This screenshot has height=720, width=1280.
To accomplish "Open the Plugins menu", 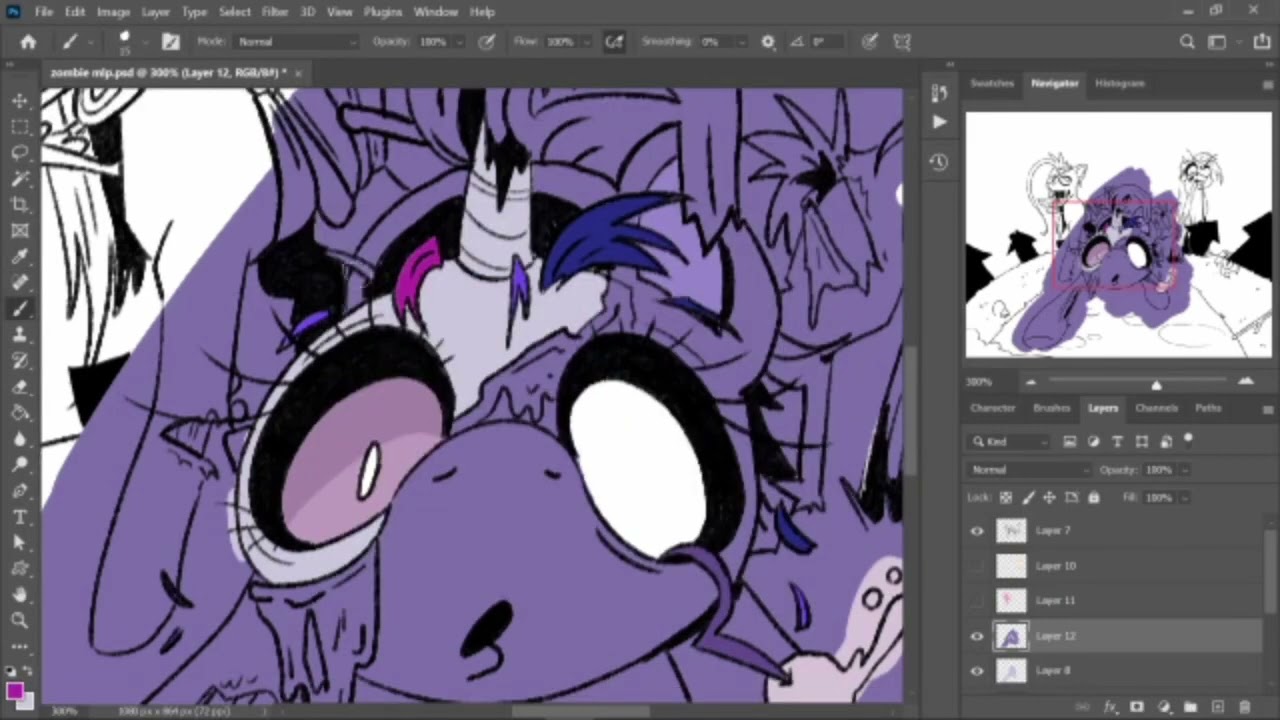I will click(x=382, y=12).
